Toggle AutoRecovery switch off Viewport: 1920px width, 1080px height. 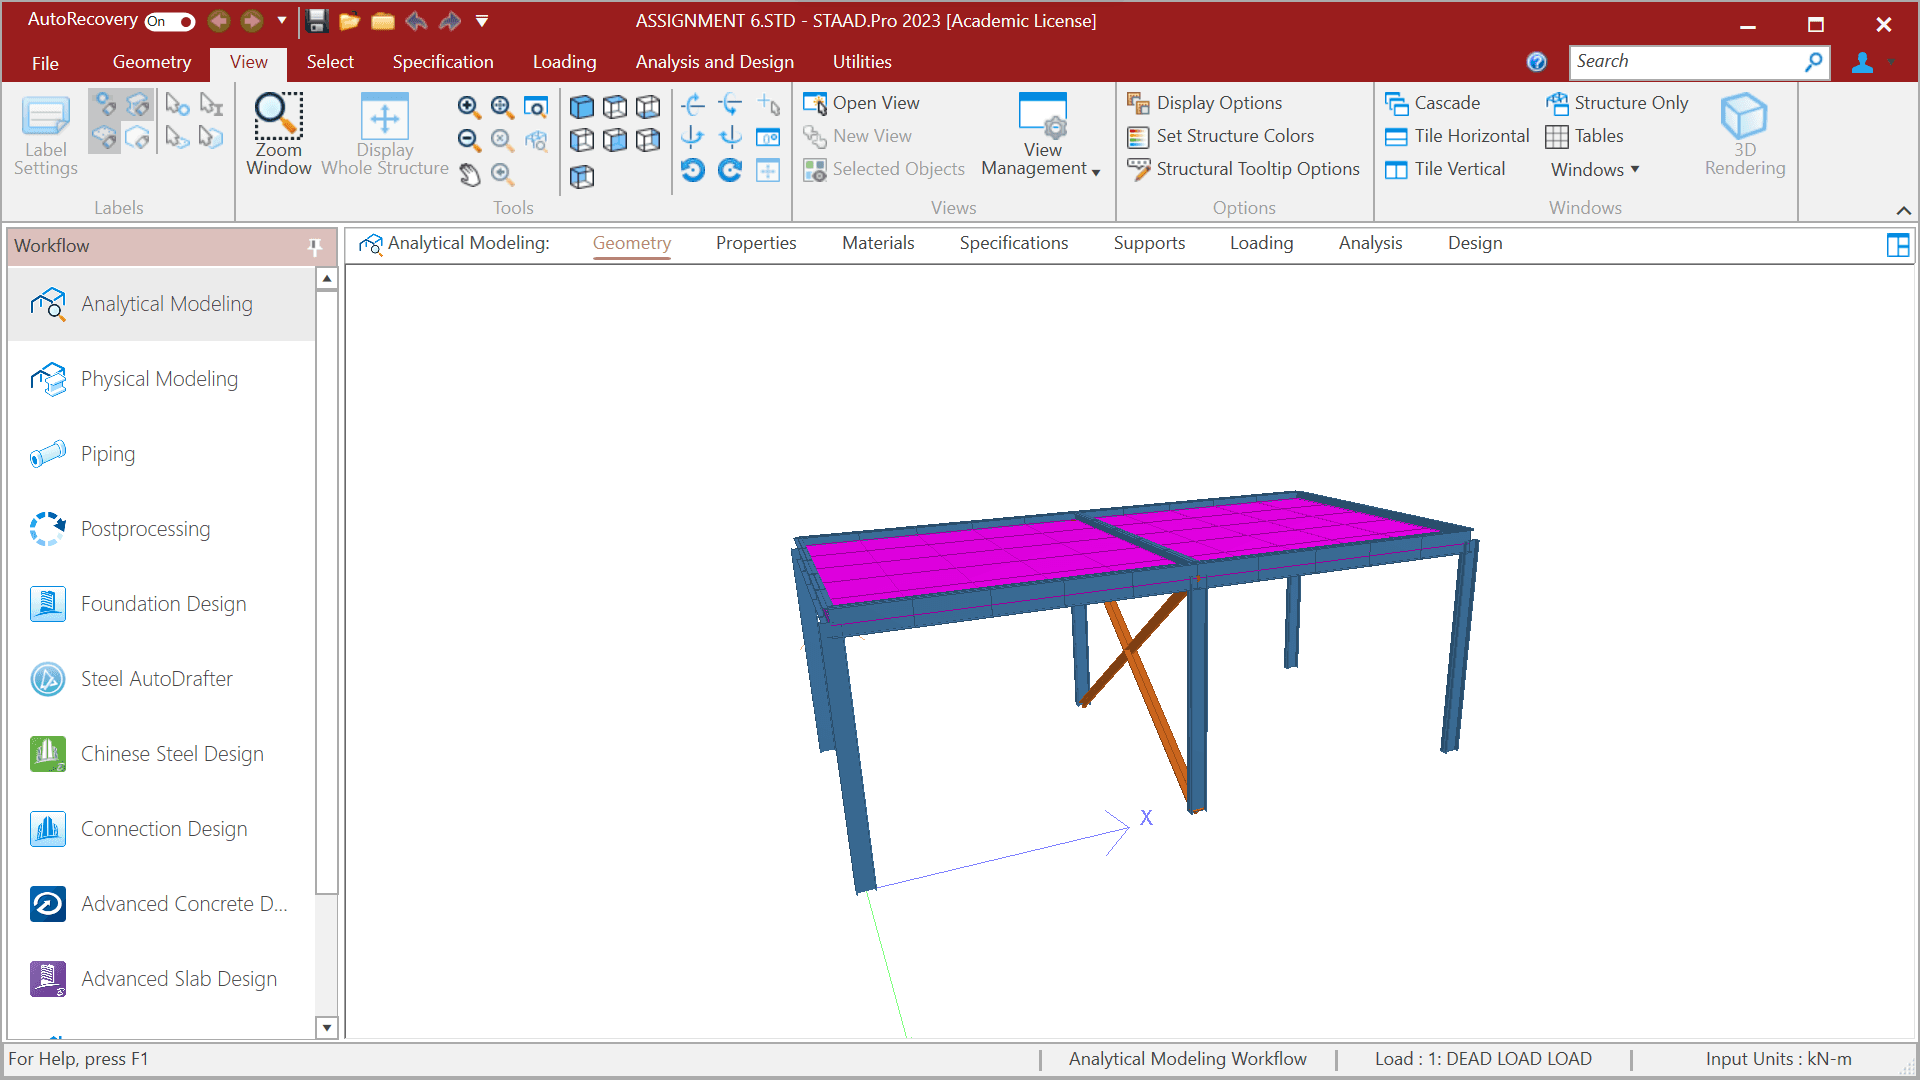169,21
